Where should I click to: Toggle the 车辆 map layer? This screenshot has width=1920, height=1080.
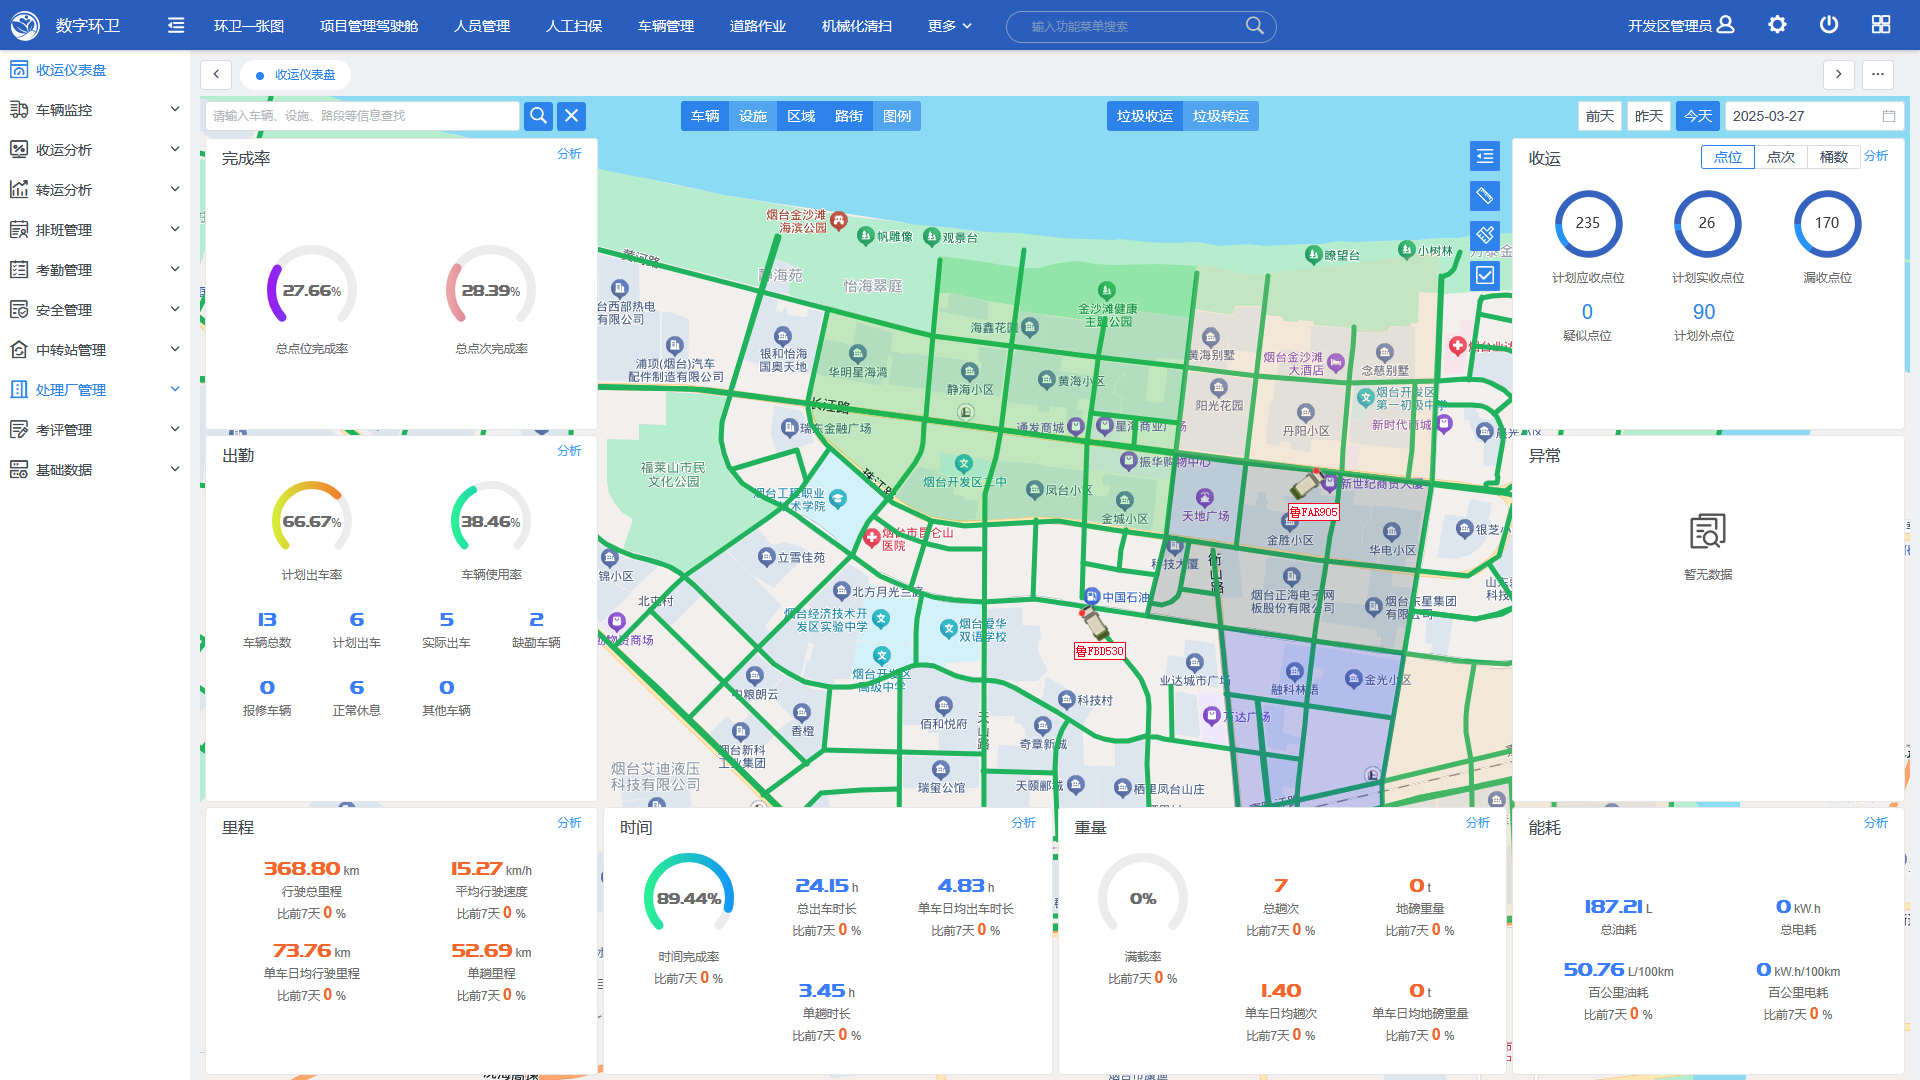tap(705, 116)
